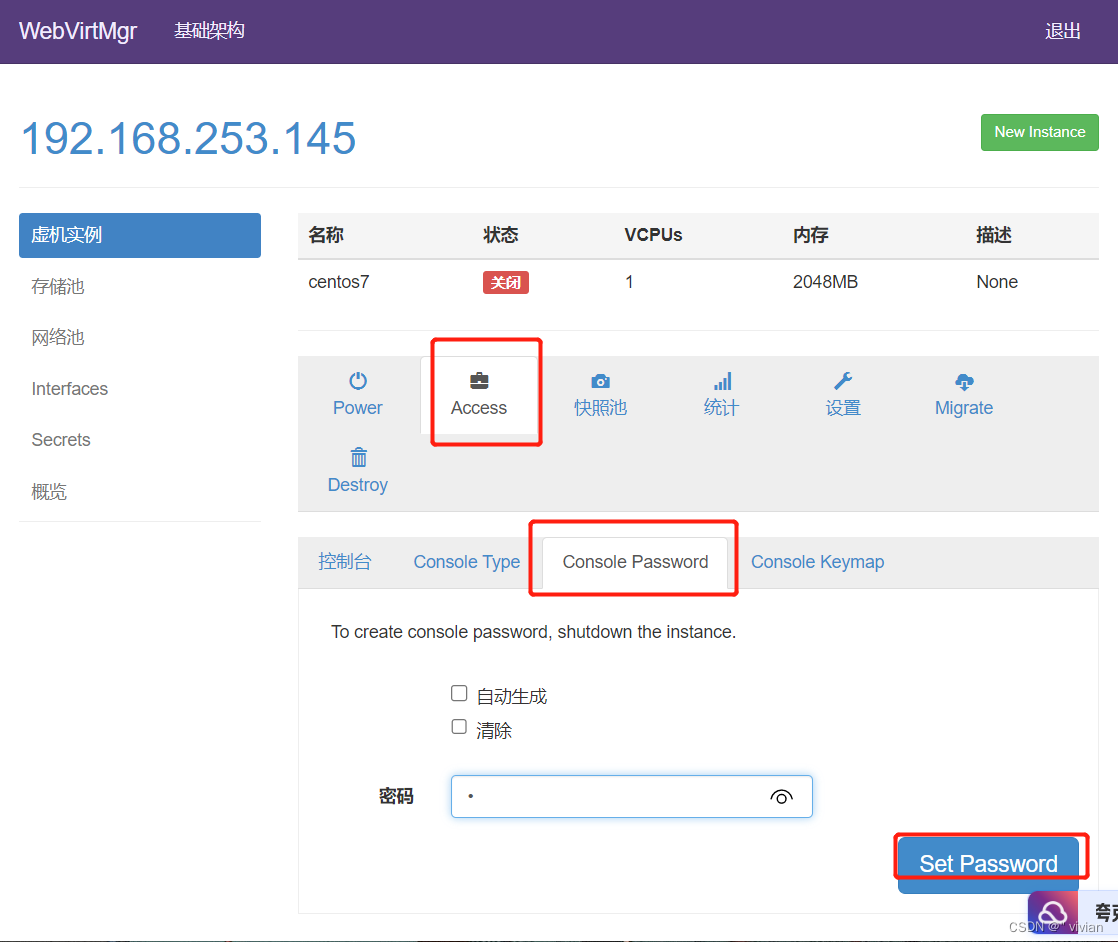Image resolution: width=1118 pixels, height=942 pixels.
Task: Enable the 自动生成 checkbox
Action: pyautogui.click(x=459, y=693)
